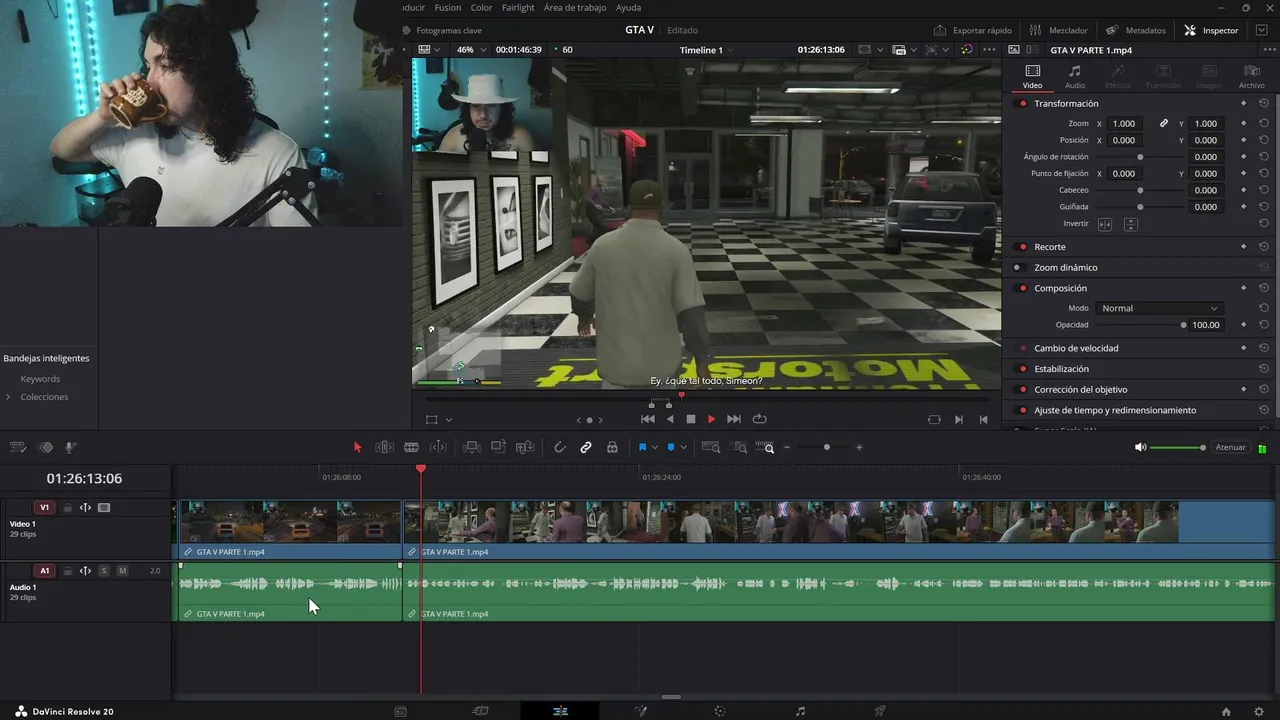Click the Atenuar dim button
The image size is (1280, 720).
point(1230,447)
